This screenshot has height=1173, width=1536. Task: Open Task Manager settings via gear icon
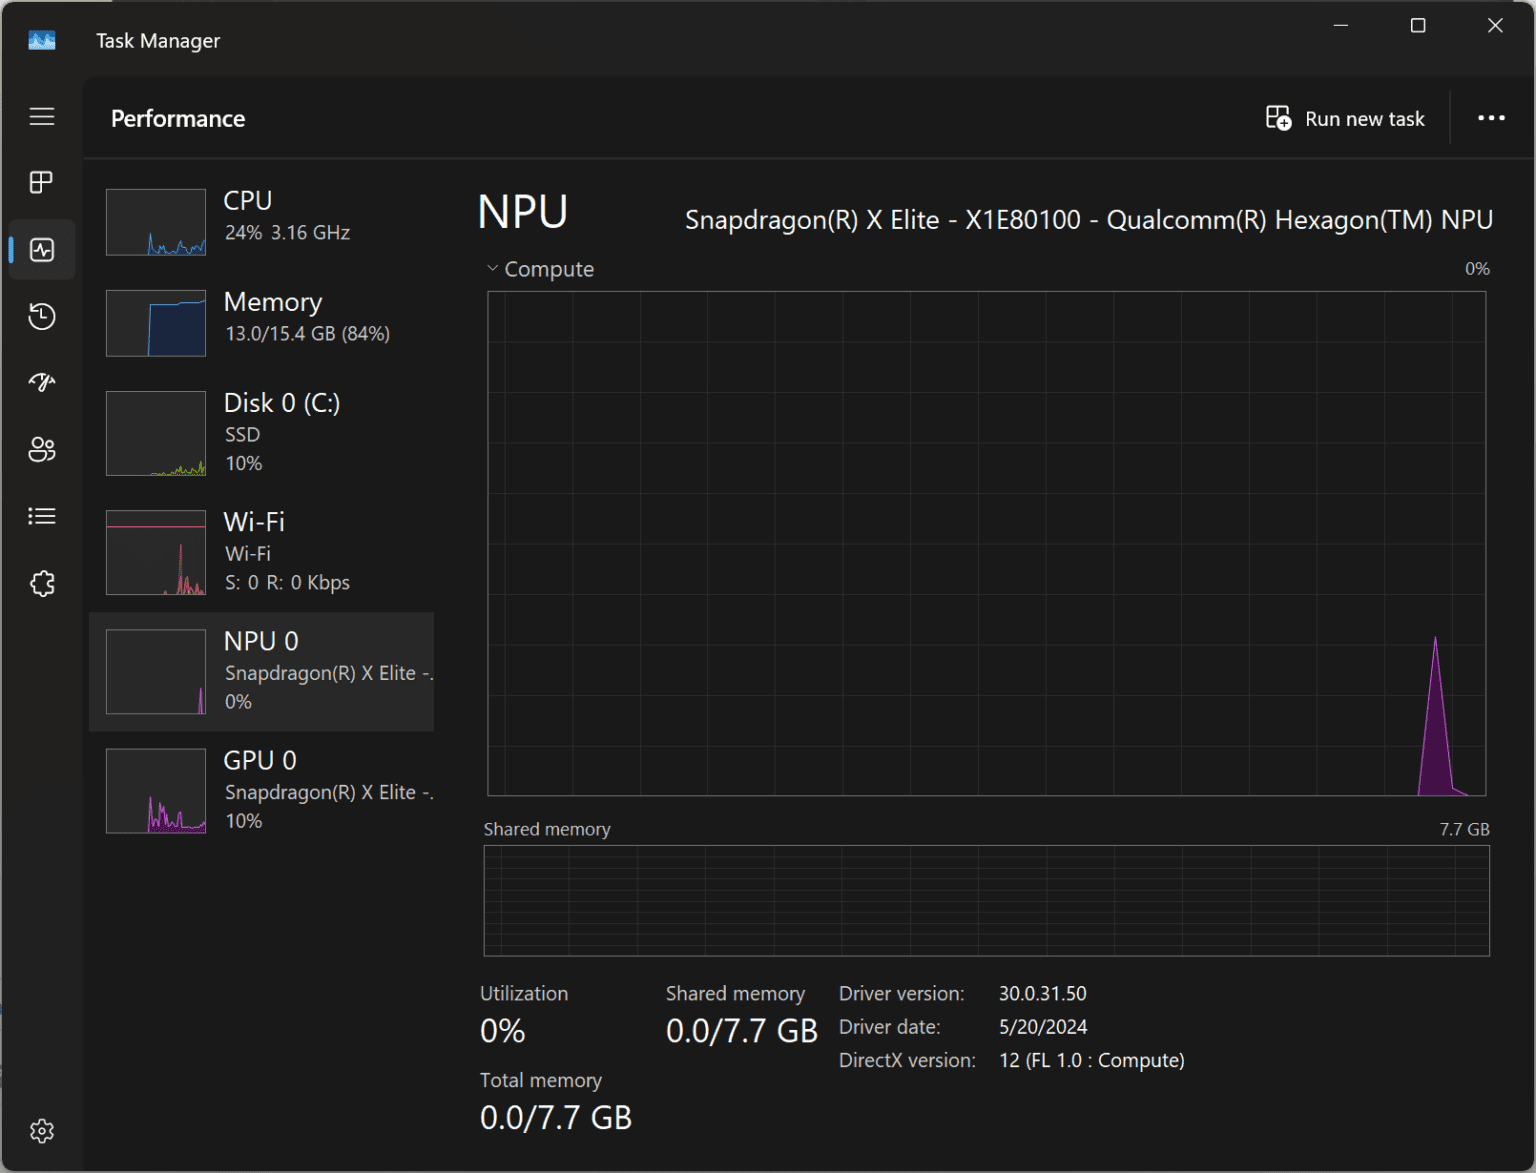(x=42, y=1131)
